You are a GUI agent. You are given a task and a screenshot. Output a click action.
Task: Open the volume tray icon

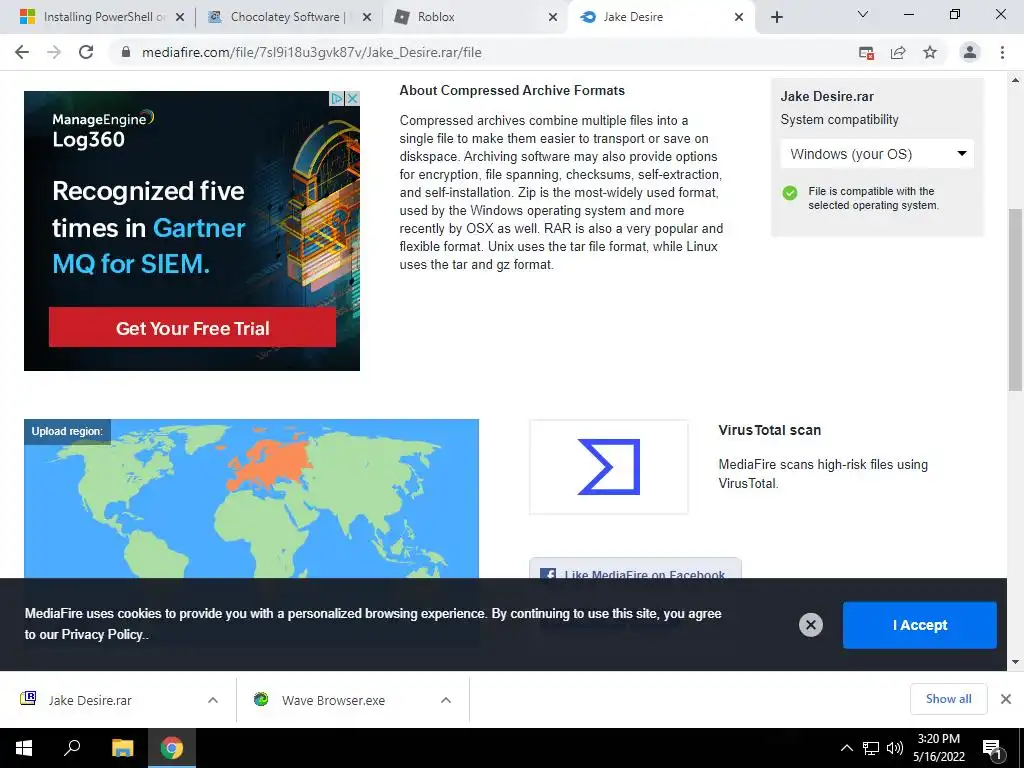point(895,748)
